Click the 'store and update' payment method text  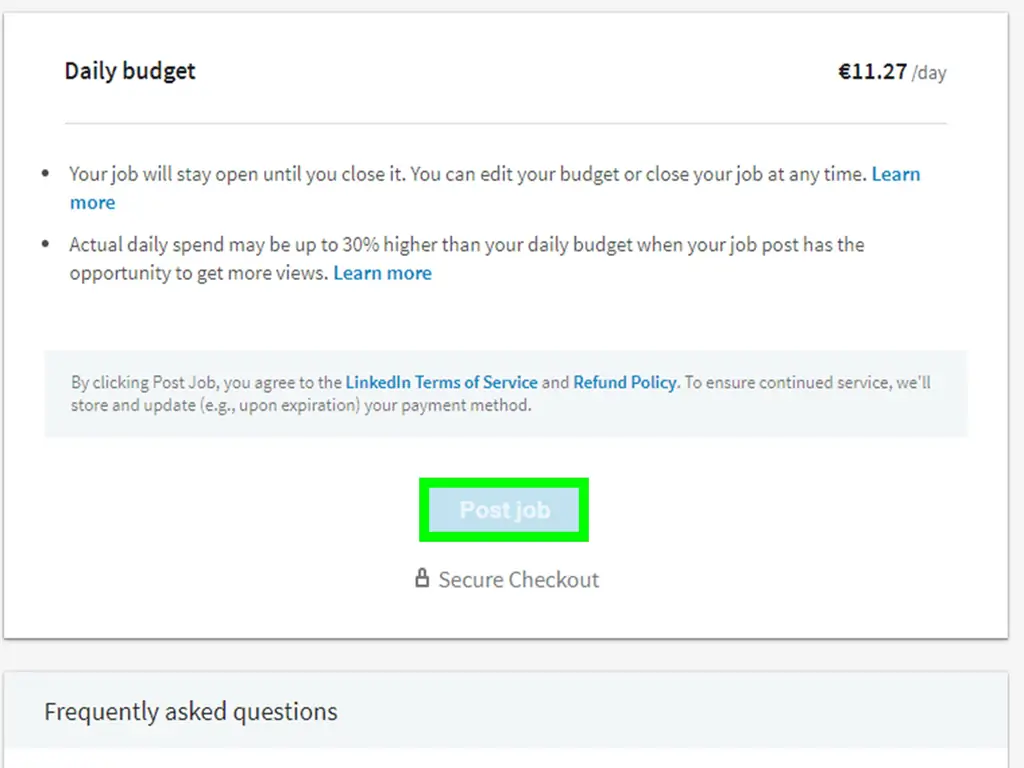click(300, 406)
